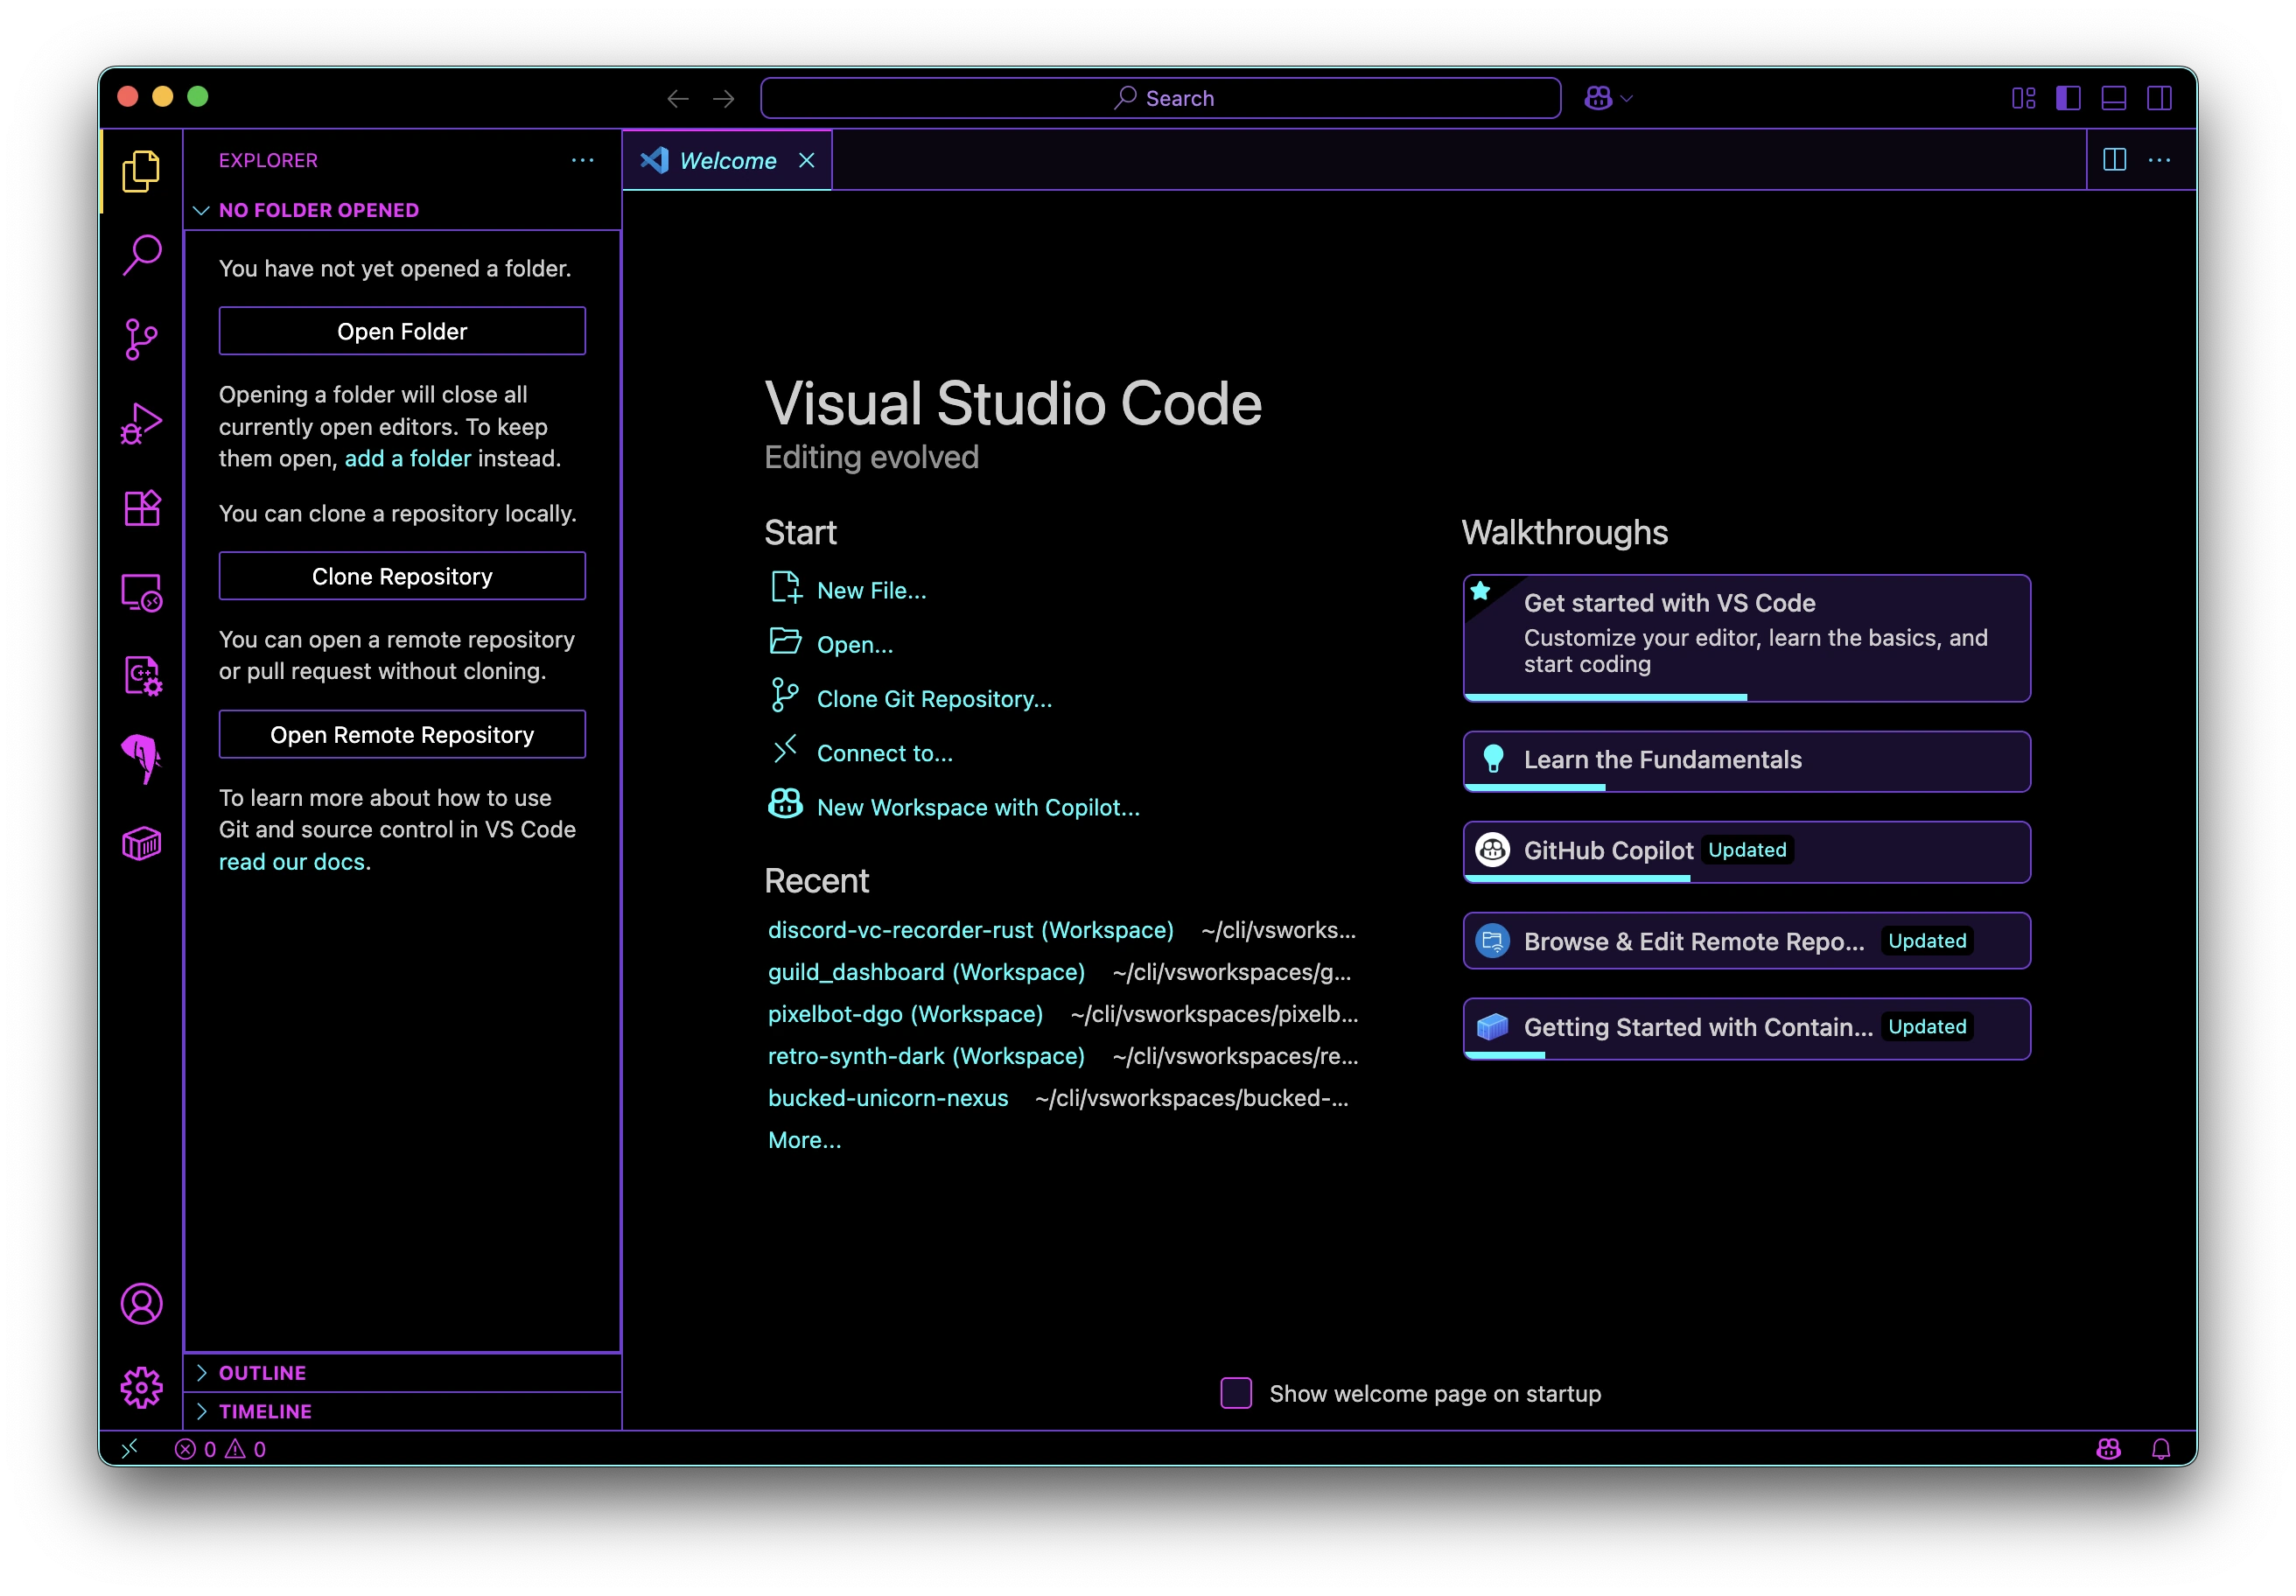Open the Source Control view
This screenshot has width=2296, height=1596.
click(141, 339)
